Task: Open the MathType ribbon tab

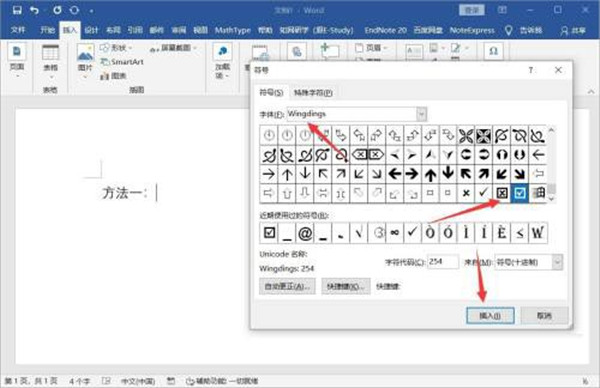Action: click(x=233, y=30)
